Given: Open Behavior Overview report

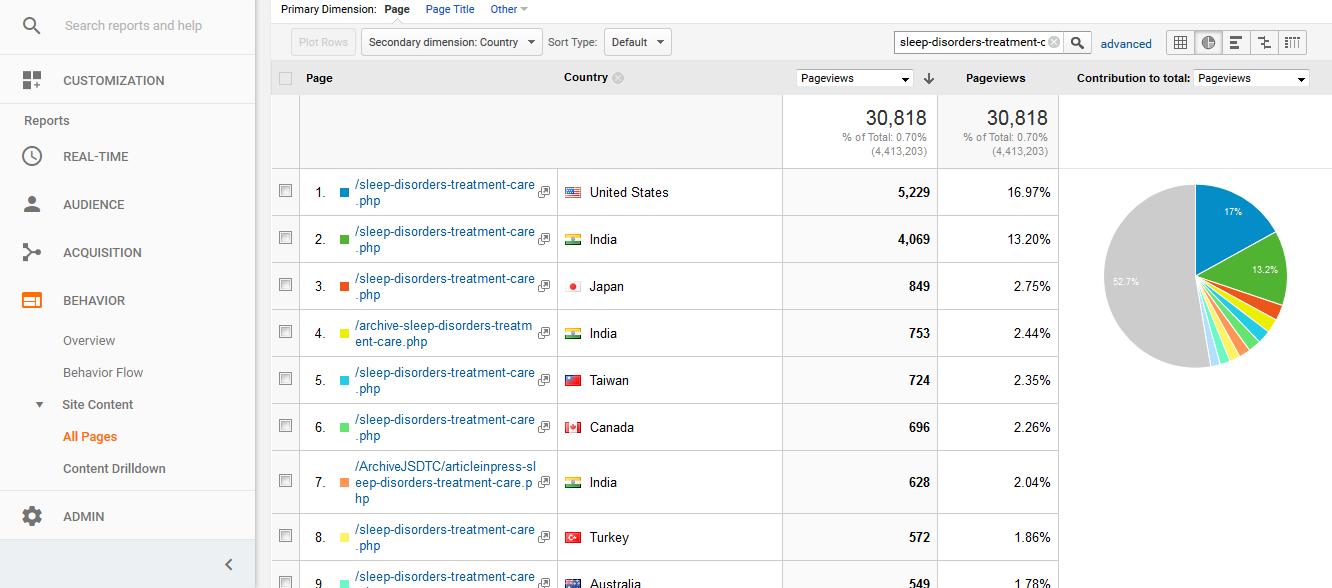Looking at the screenshot, I should (x=89, y=340).
